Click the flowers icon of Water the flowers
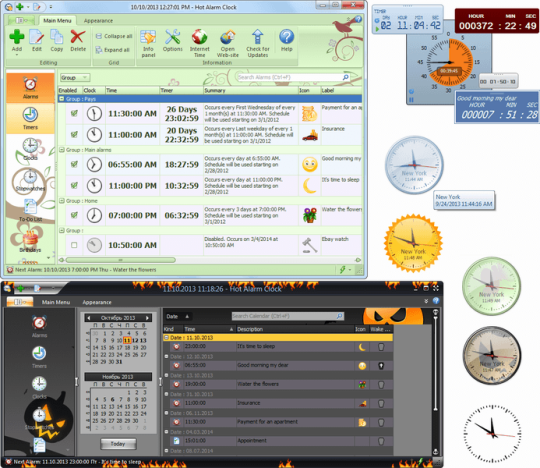This screenshot has height=468, width=540. [310, 215]
